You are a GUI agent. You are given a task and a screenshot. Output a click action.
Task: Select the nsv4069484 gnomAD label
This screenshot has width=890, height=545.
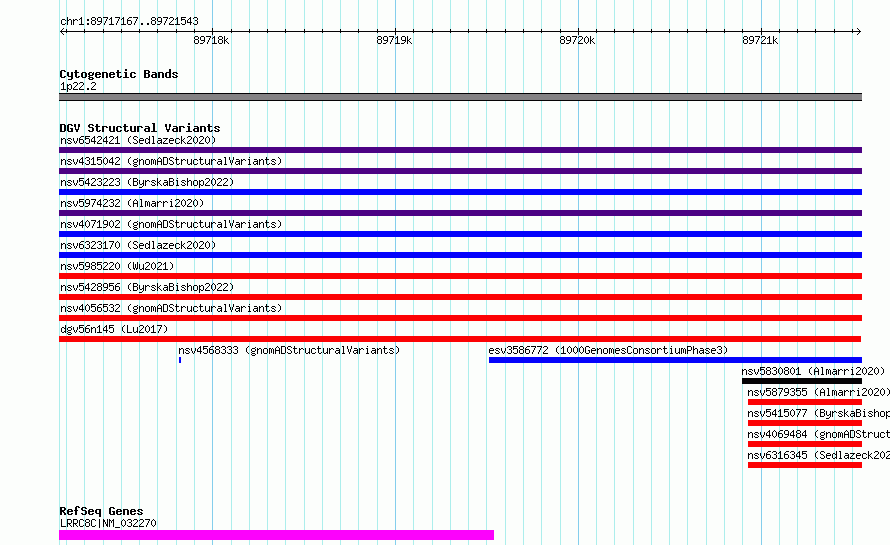coord(818,434)
